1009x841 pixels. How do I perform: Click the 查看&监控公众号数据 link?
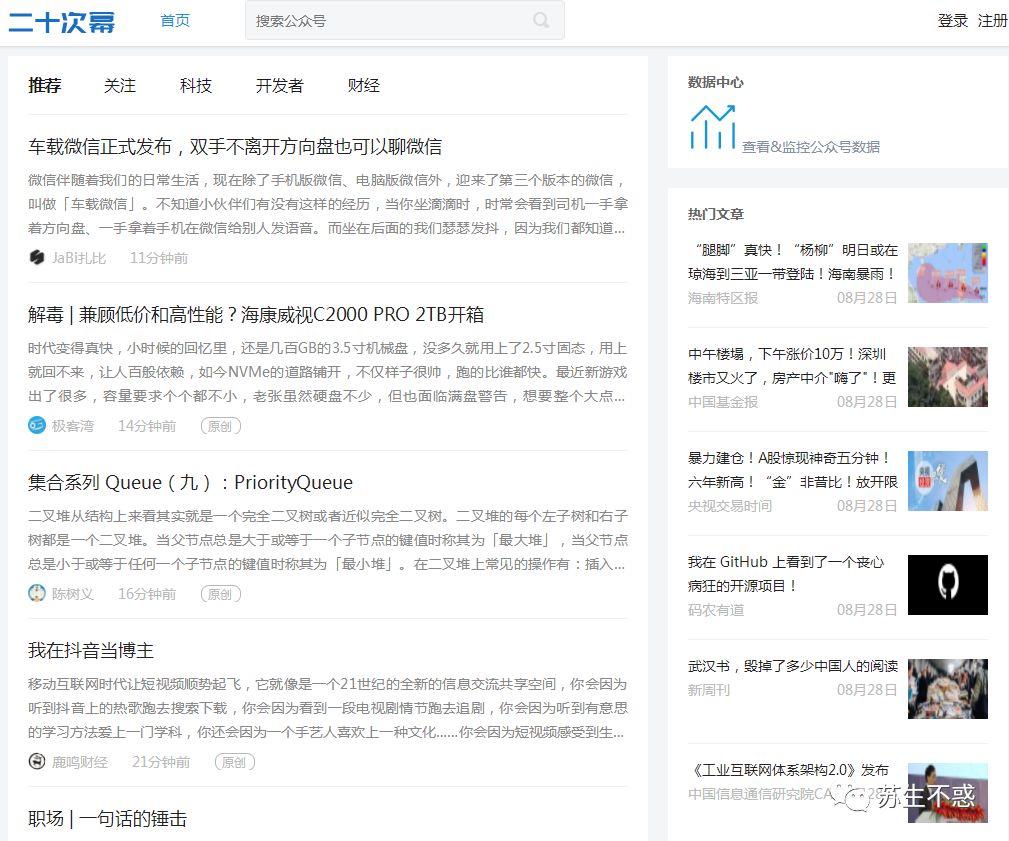pos(810,147)
